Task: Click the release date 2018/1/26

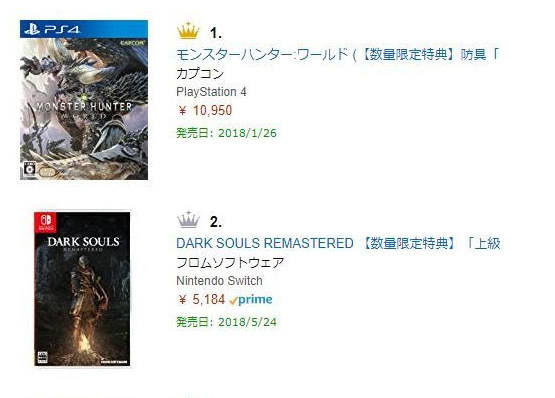Action: (227, 133)
